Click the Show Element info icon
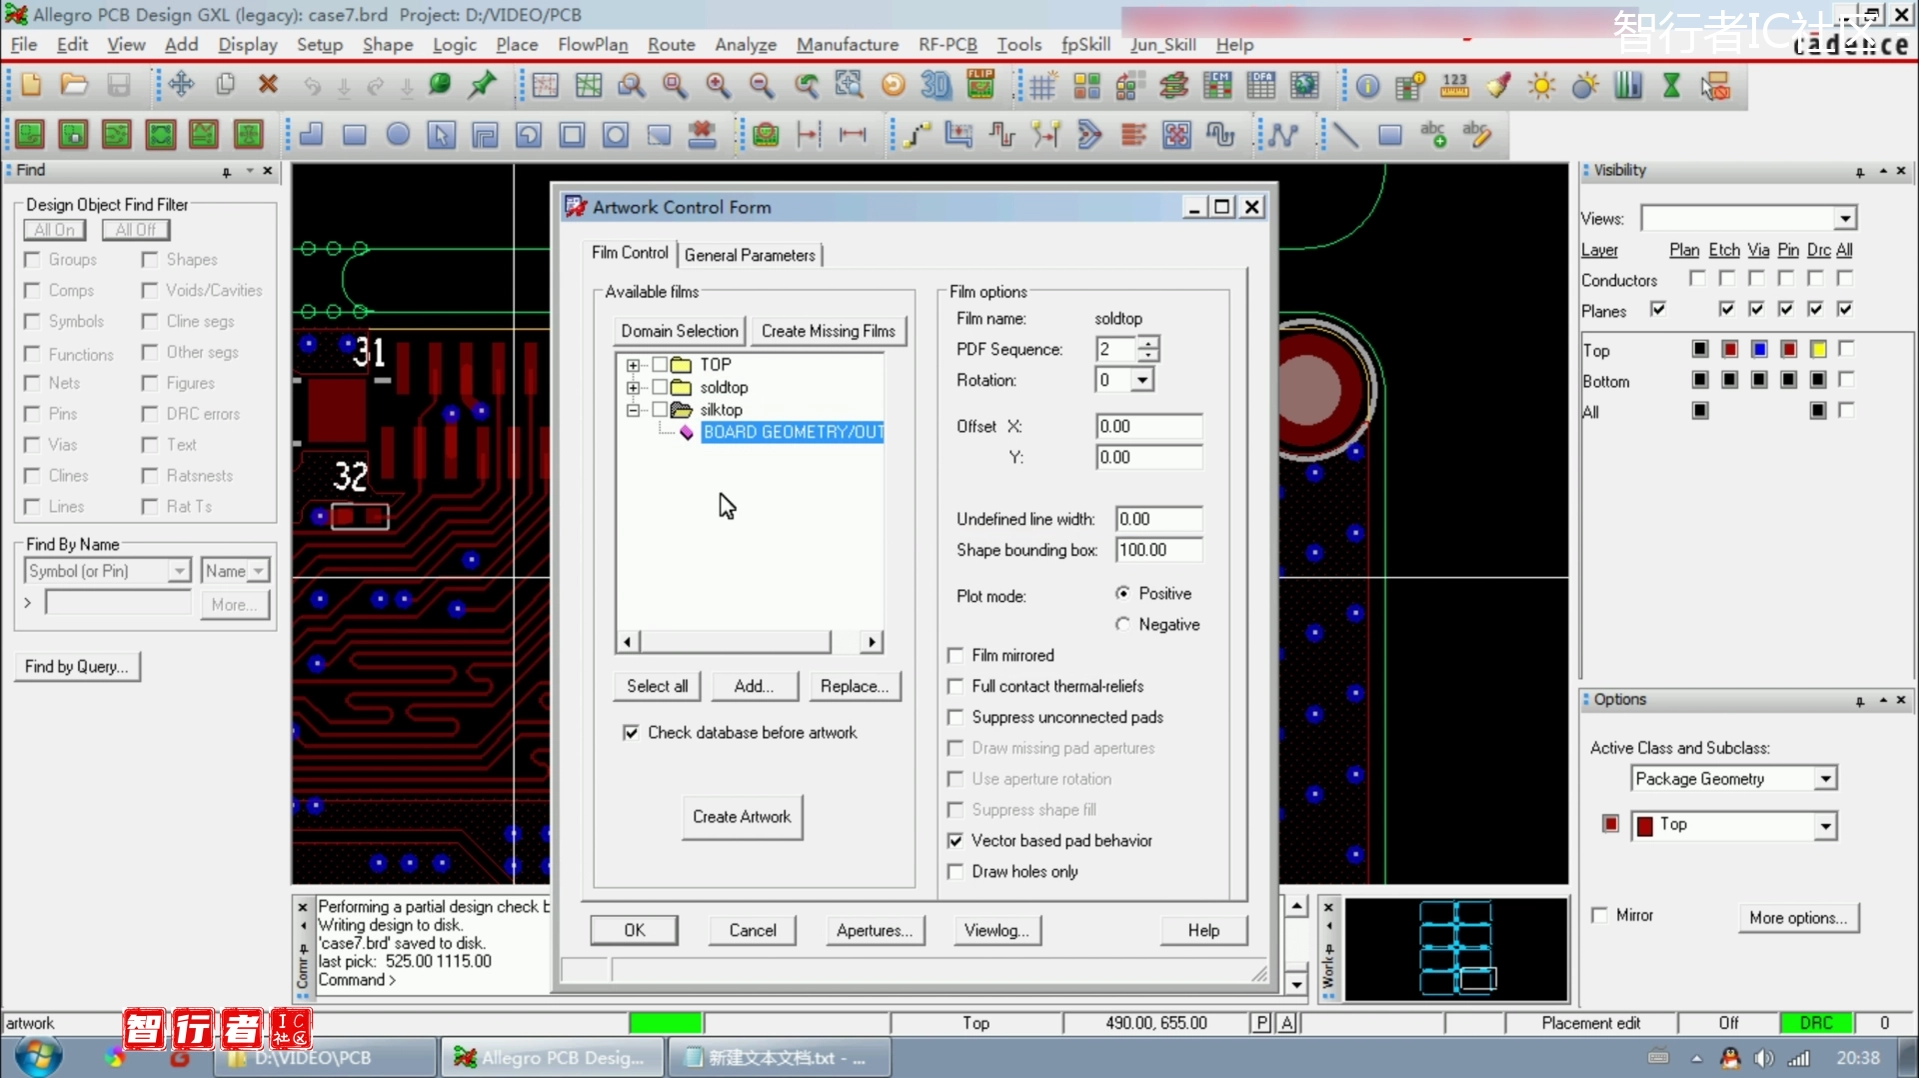 1367,86
